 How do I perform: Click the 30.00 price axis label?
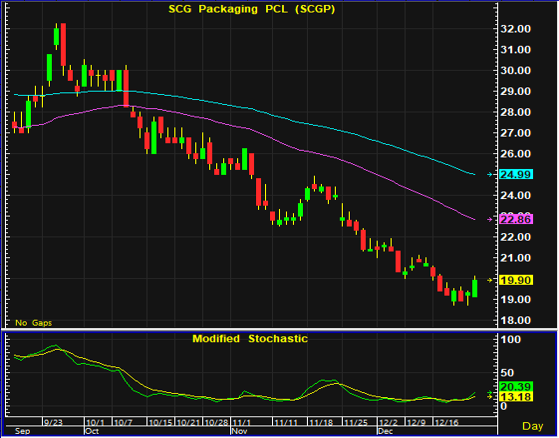(515, 70)
